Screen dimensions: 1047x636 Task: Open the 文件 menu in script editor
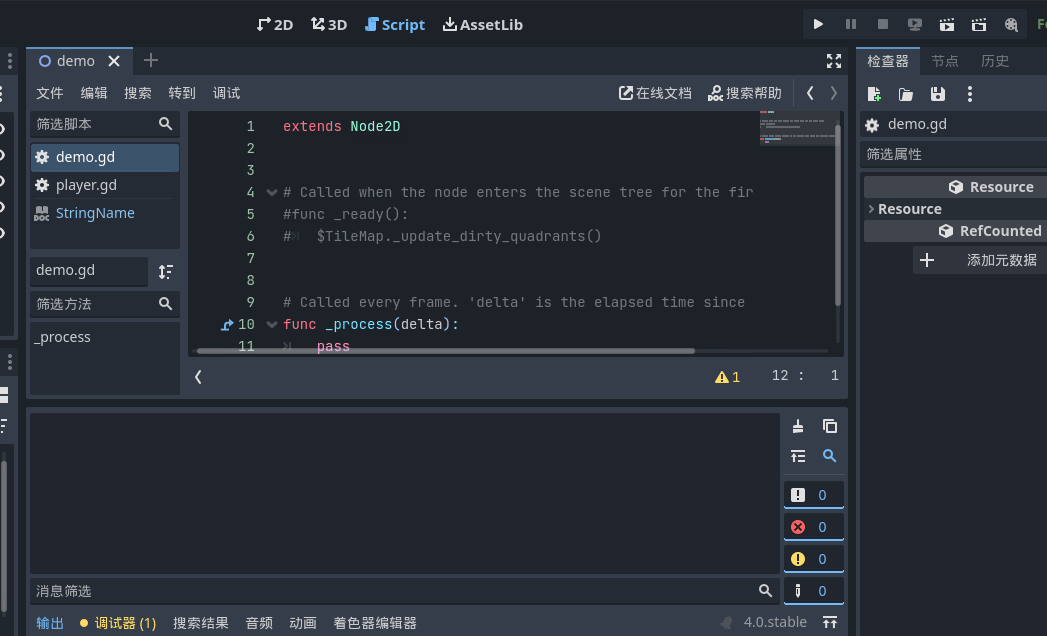click(49, 92)
